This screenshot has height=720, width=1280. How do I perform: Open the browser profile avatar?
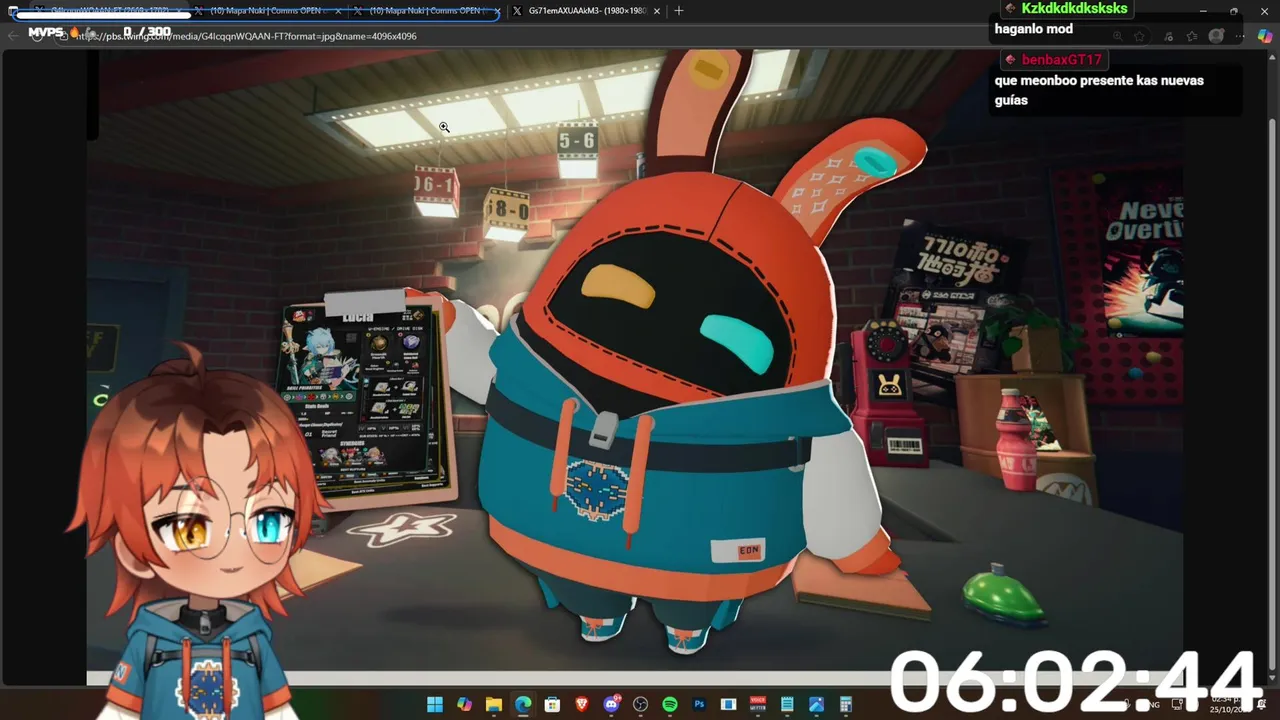tap(1216, 36)
